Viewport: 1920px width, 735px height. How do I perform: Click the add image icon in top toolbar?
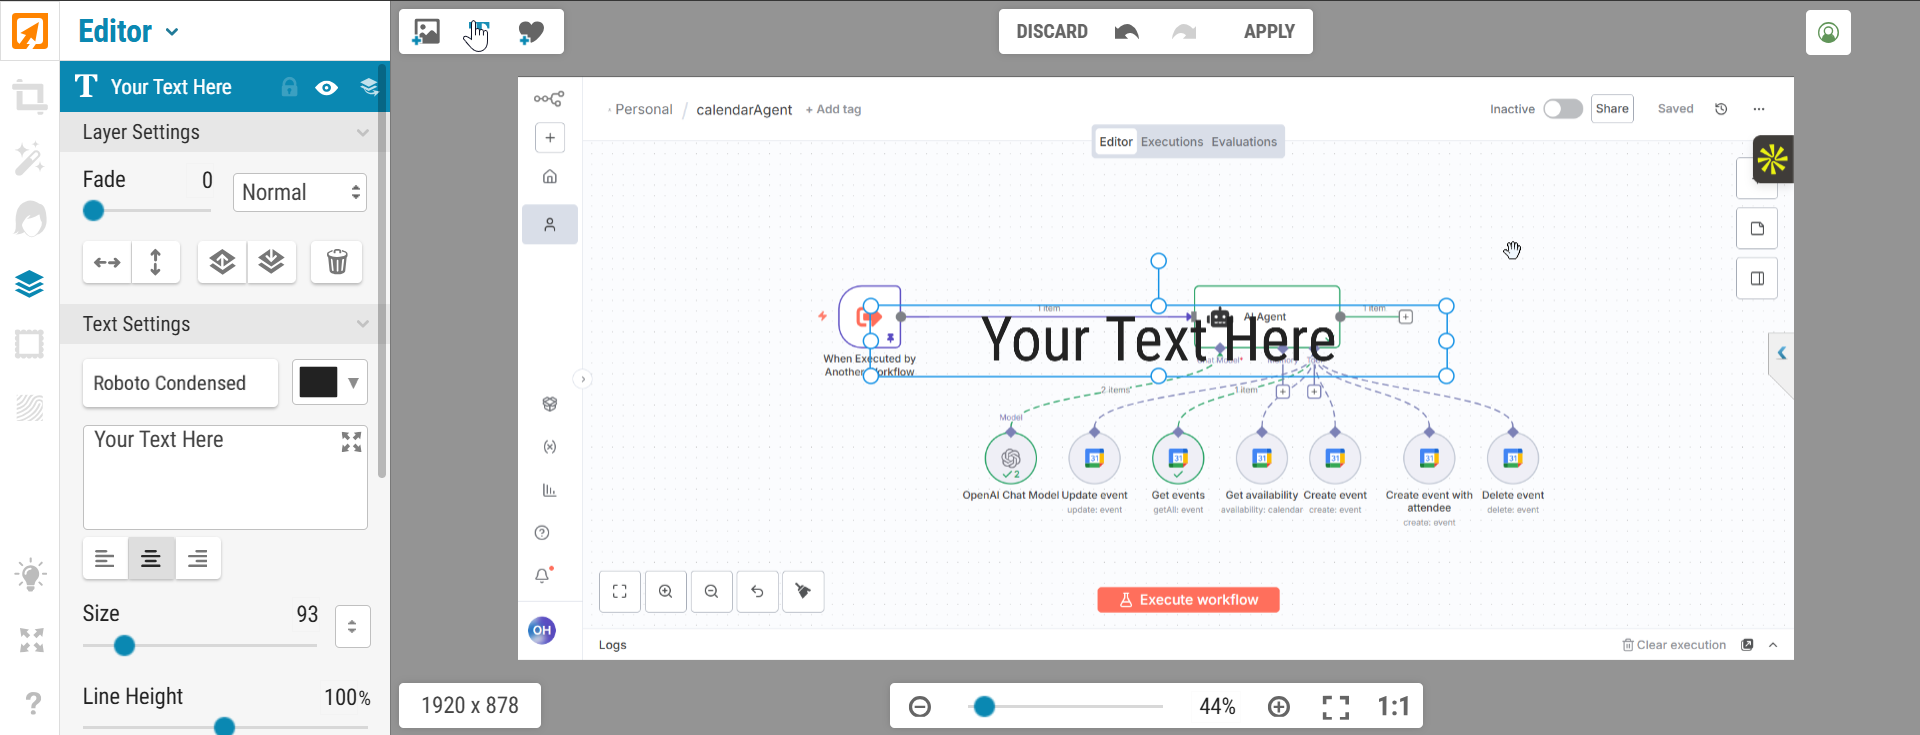[x=427, y=32]
